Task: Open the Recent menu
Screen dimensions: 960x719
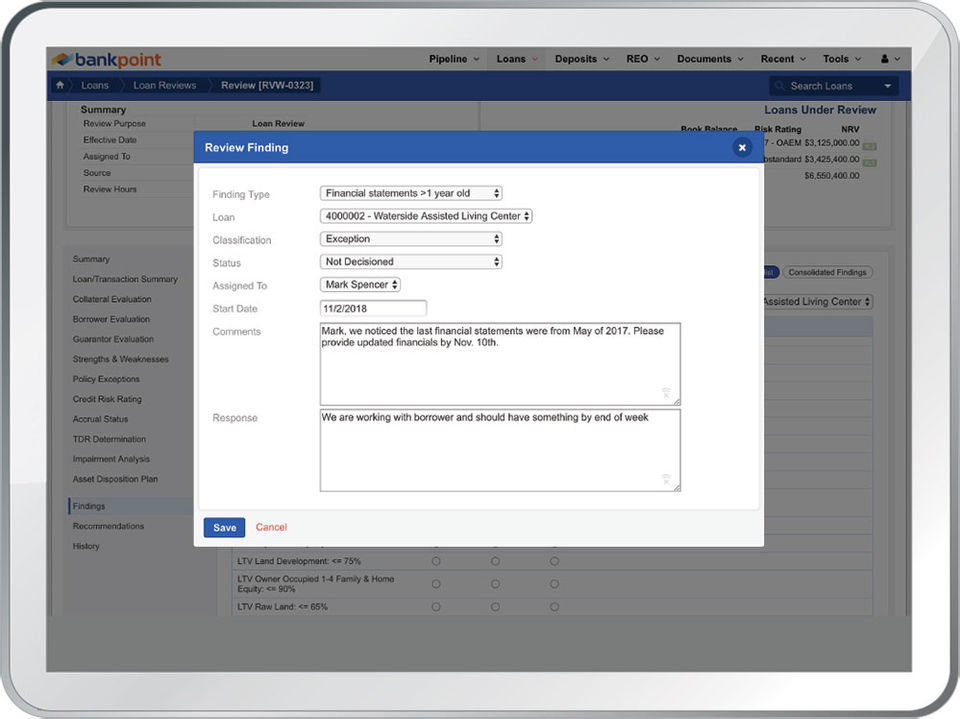Action: [x=783, y=59]
